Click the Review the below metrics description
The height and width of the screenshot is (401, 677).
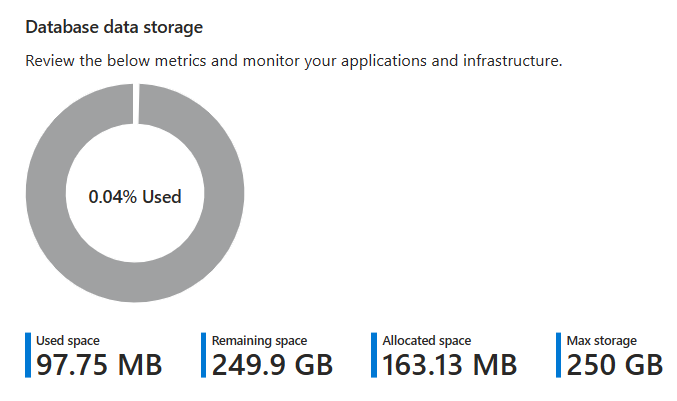pos(294,61)
